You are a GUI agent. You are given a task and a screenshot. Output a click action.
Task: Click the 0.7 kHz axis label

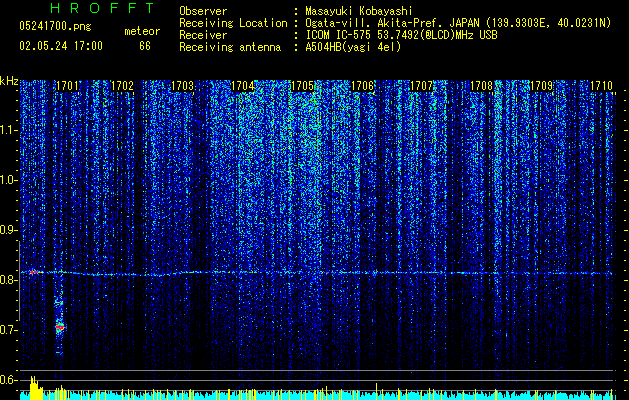click(9, 330)
